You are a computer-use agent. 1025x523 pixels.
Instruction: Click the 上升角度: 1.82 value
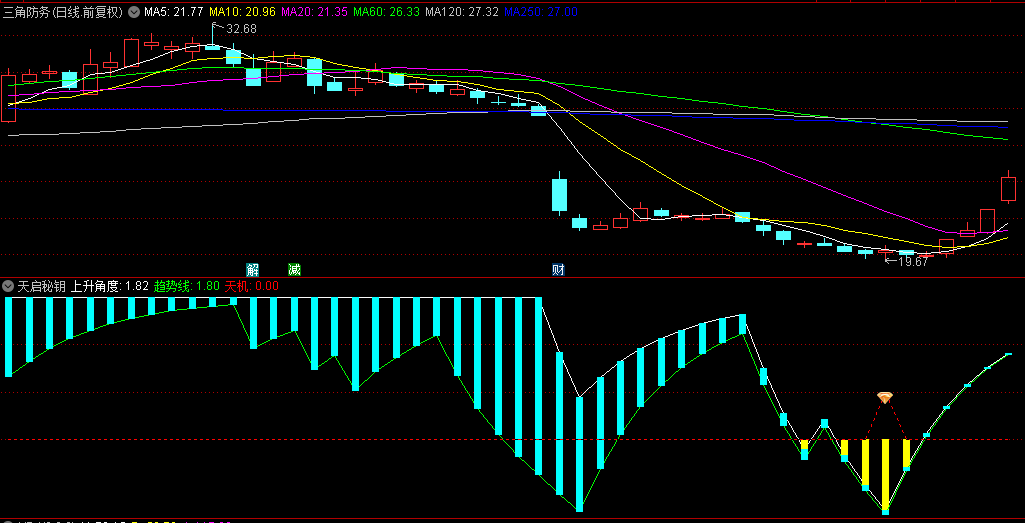110,286
